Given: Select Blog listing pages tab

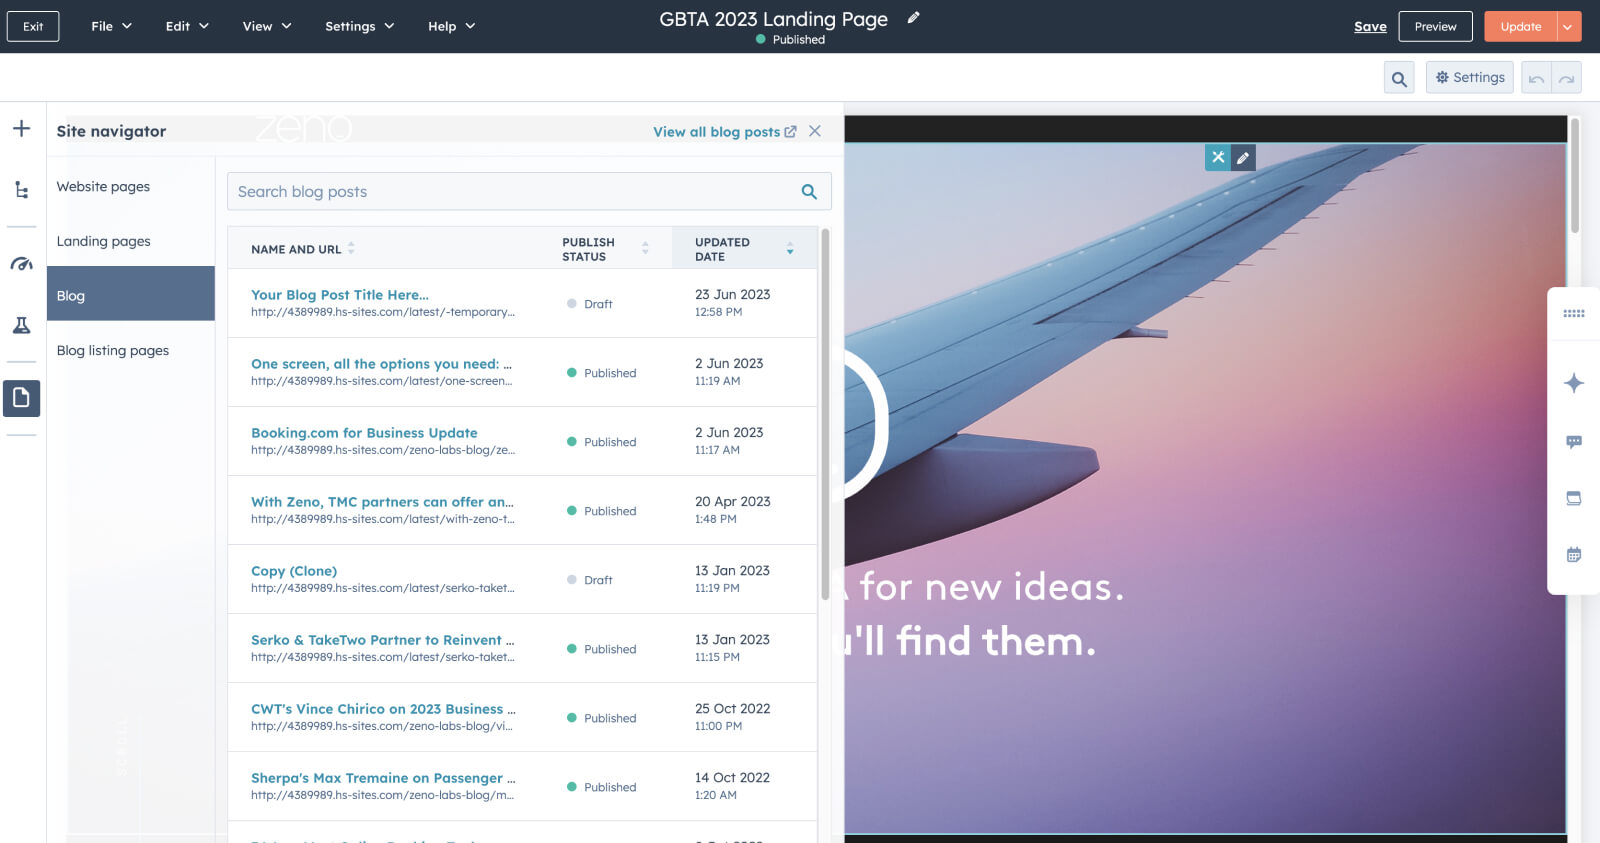Looking at the screenshot, I should (x=131, y=351).
